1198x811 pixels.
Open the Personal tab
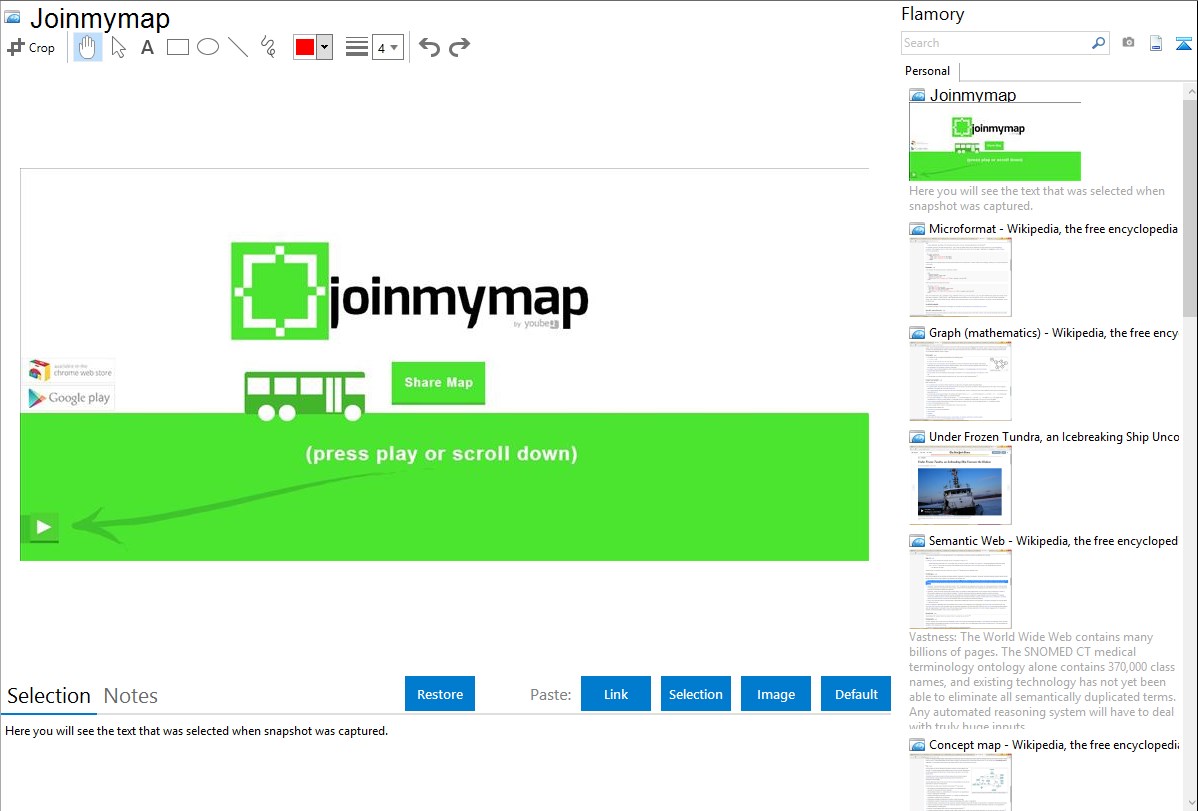point(928,71)
